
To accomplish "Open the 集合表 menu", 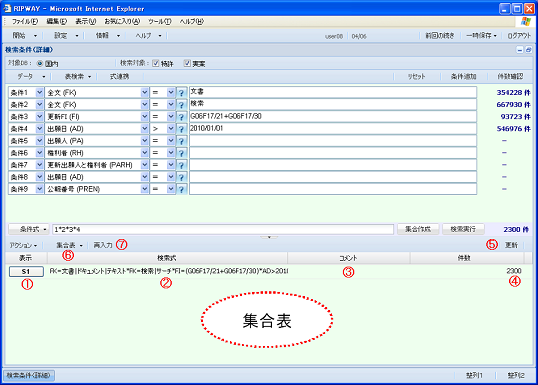I will (x=69, y=245).
